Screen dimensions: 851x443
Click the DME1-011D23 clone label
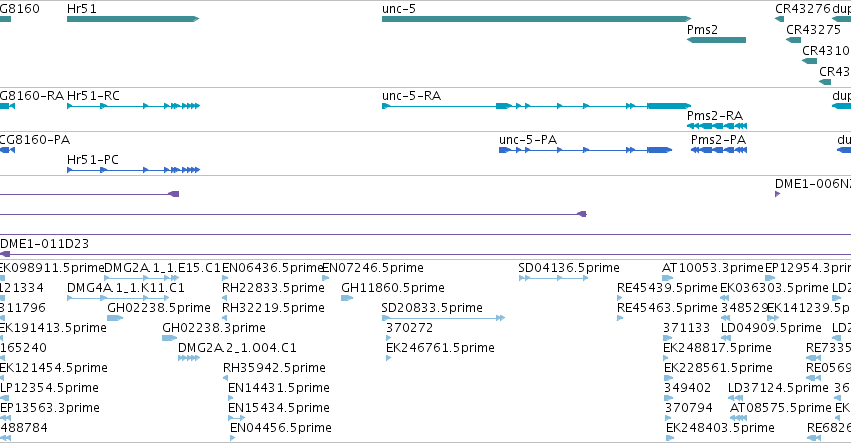point(45,244)
